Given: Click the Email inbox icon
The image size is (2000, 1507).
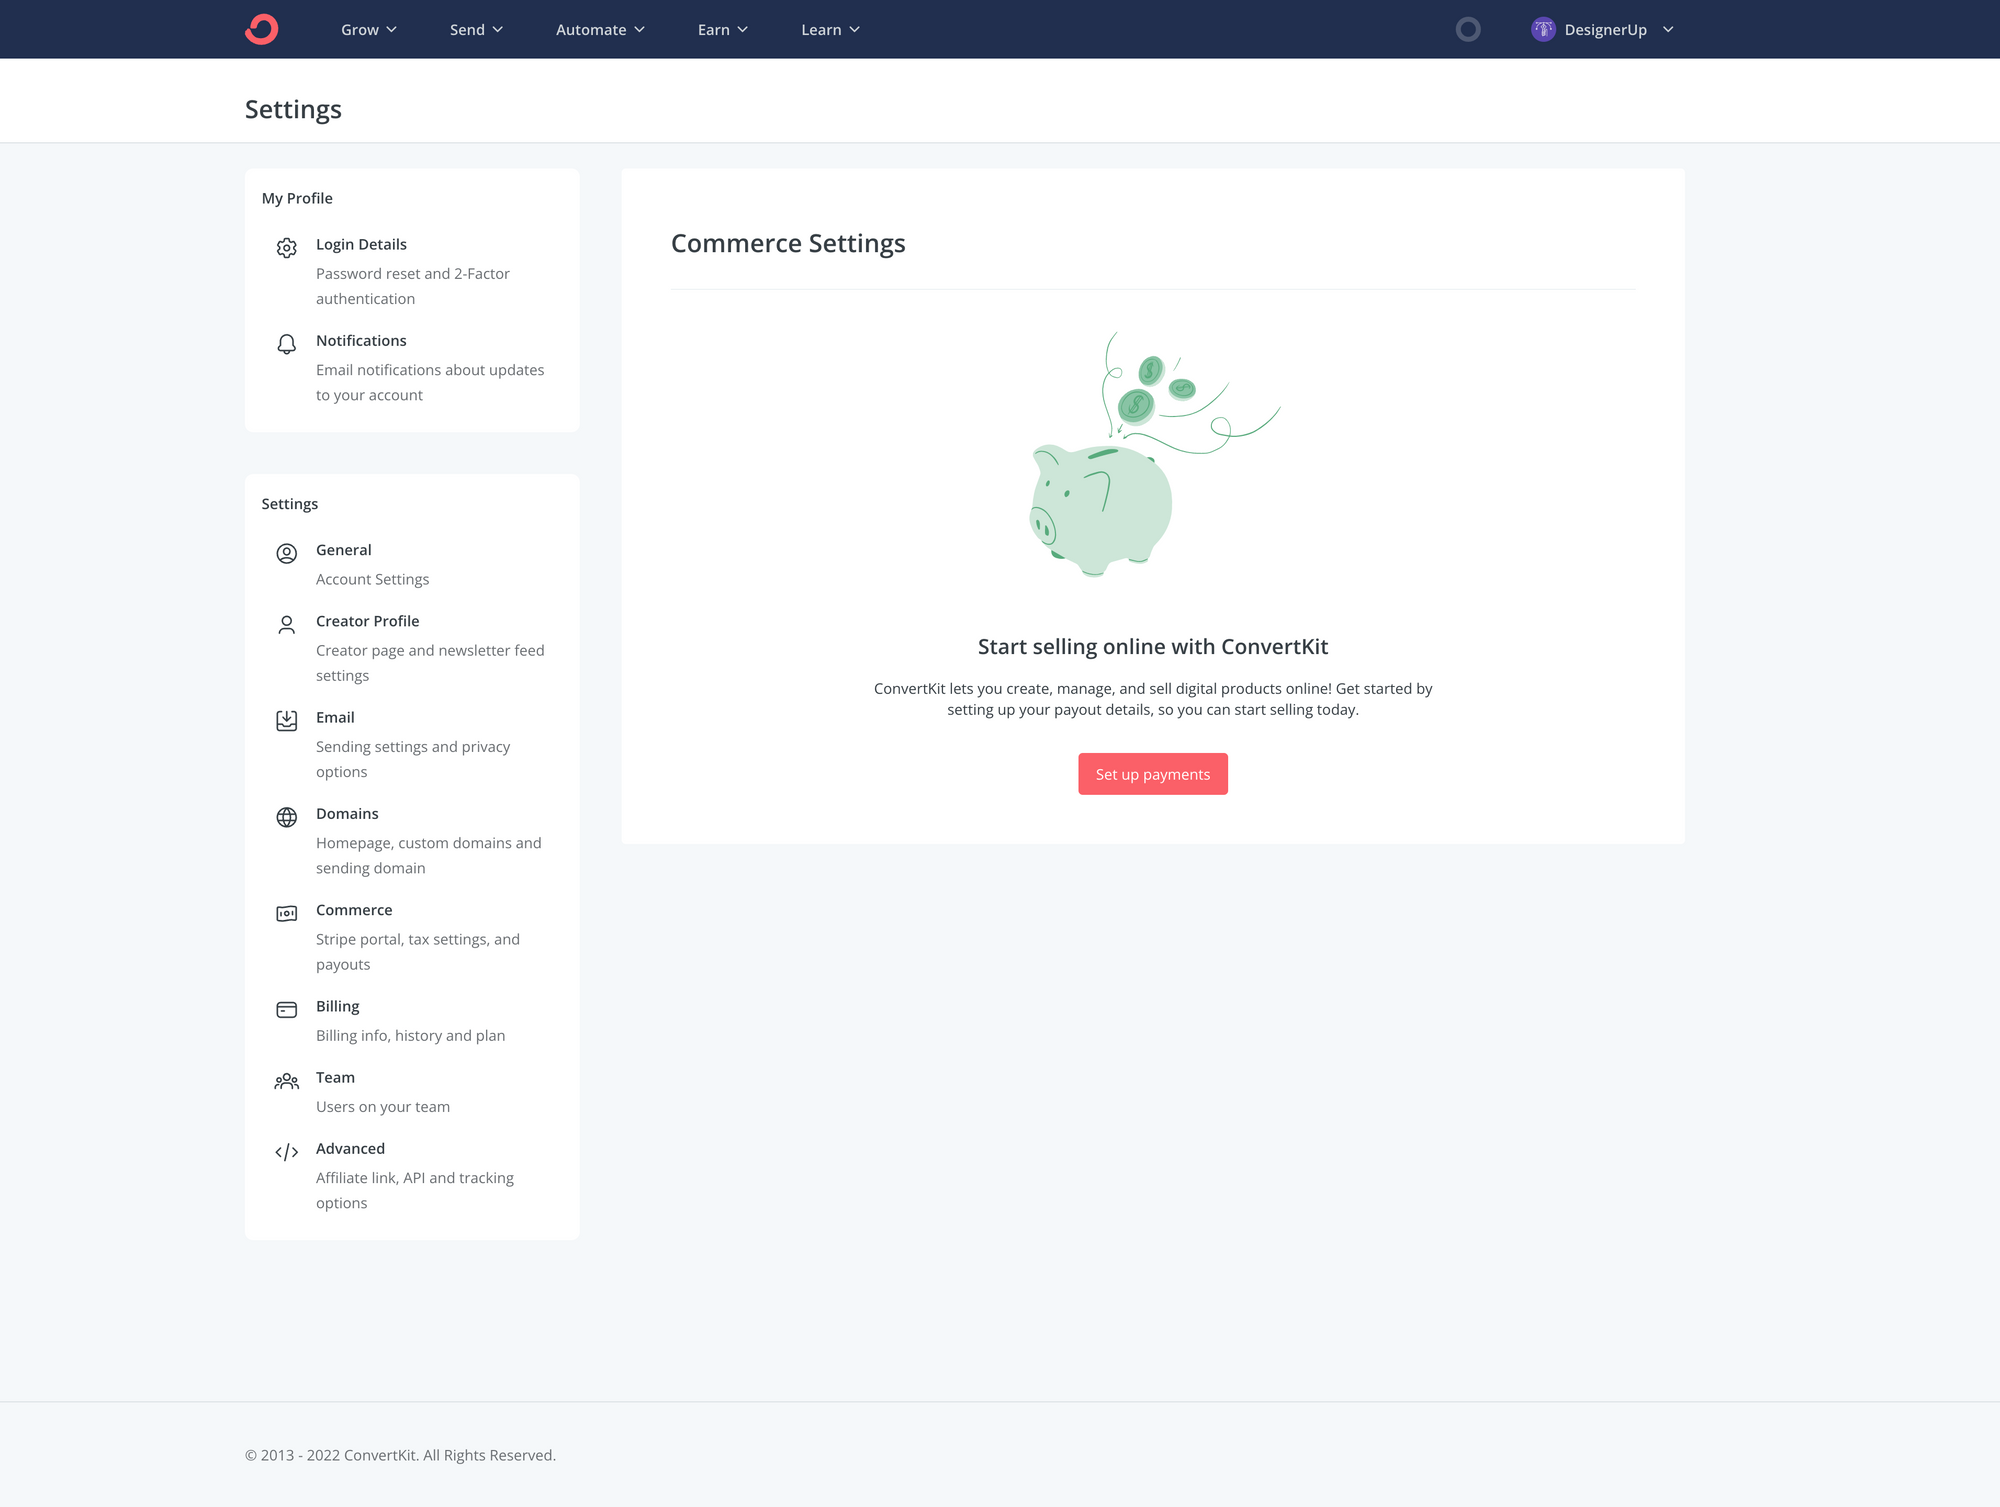Looking at the screenshot, I should [x=287, y=721].
